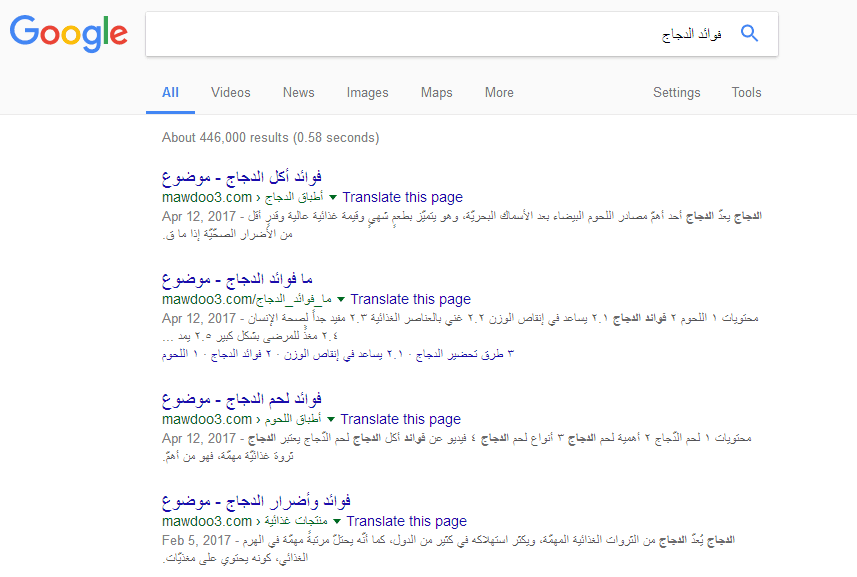Click the Google logo

69,33
